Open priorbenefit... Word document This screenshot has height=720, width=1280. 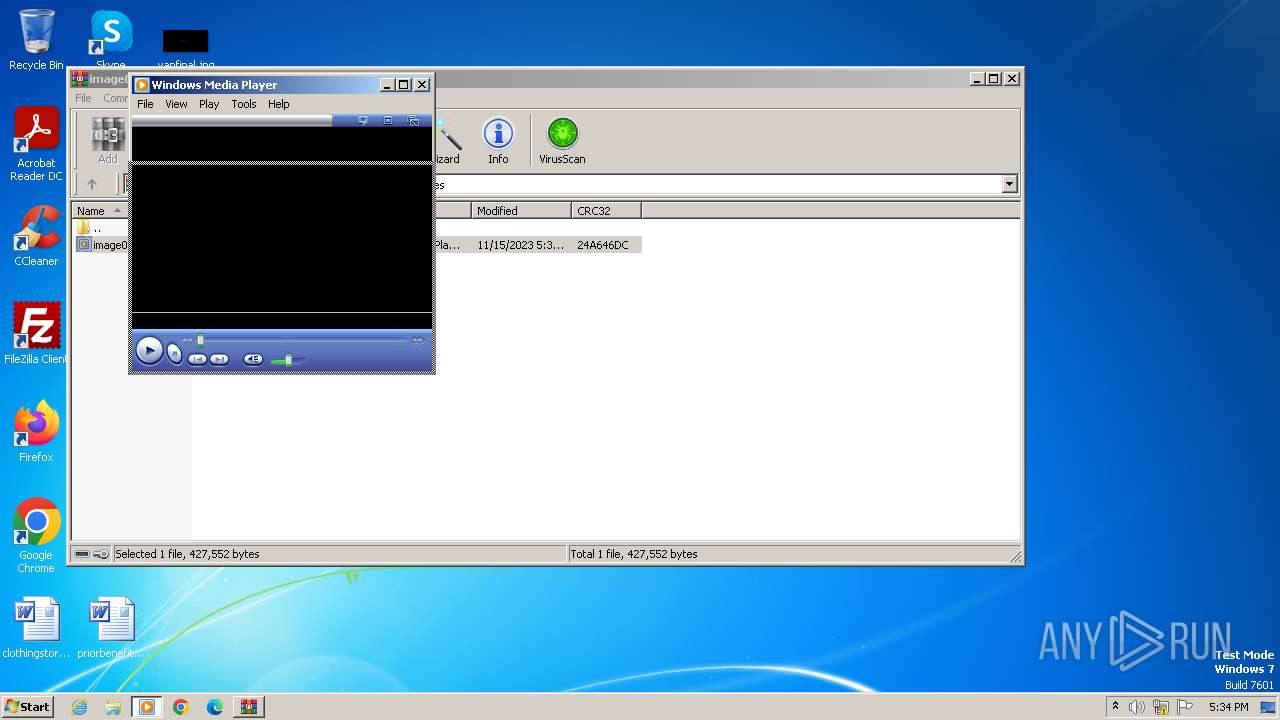pos(111,628)
